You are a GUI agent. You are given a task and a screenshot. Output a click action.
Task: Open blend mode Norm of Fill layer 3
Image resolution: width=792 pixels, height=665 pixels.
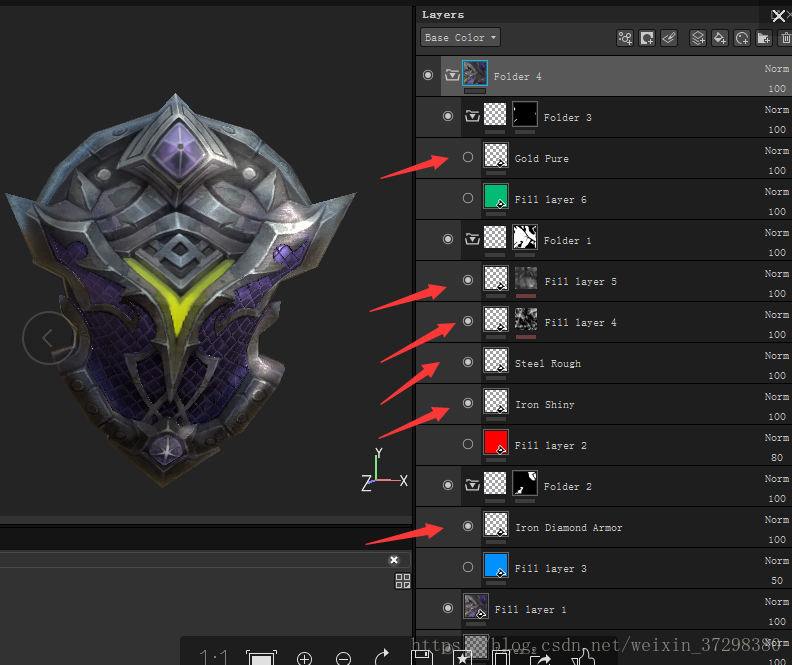[777, 560]
